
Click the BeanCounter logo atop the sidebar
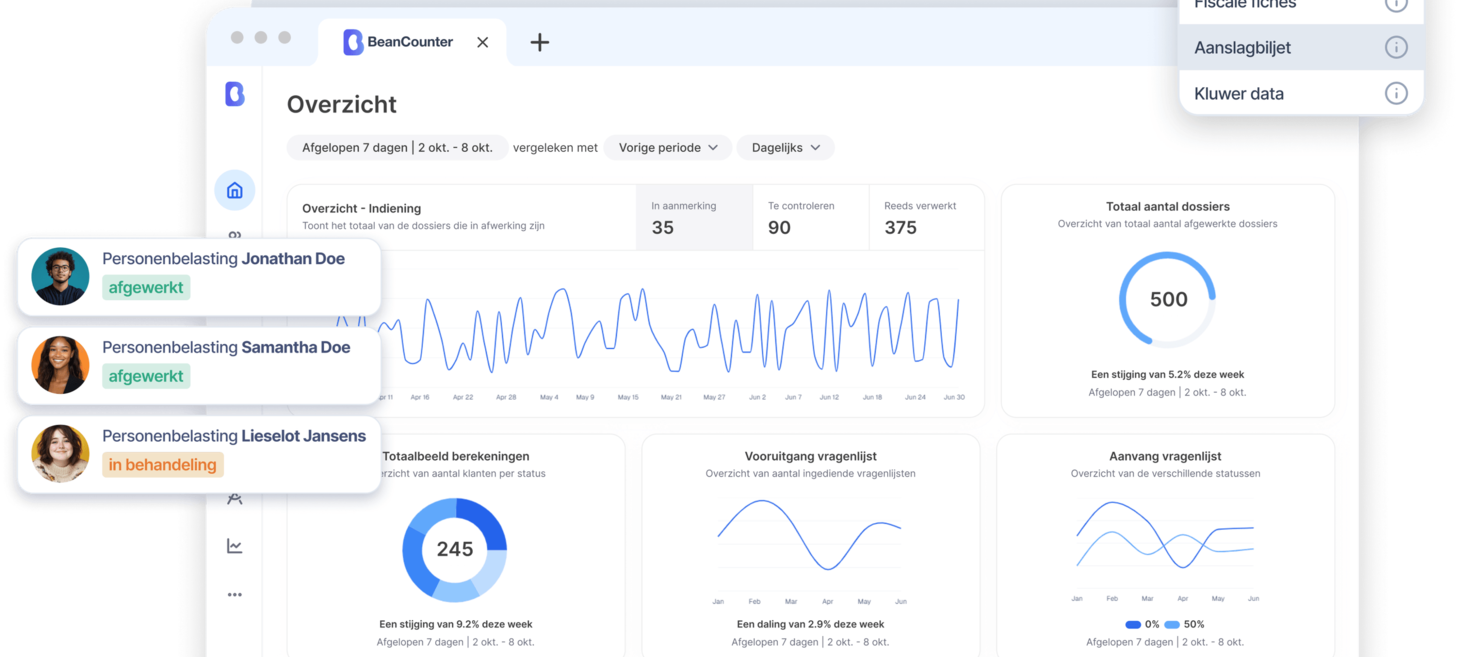click(235, 94)
